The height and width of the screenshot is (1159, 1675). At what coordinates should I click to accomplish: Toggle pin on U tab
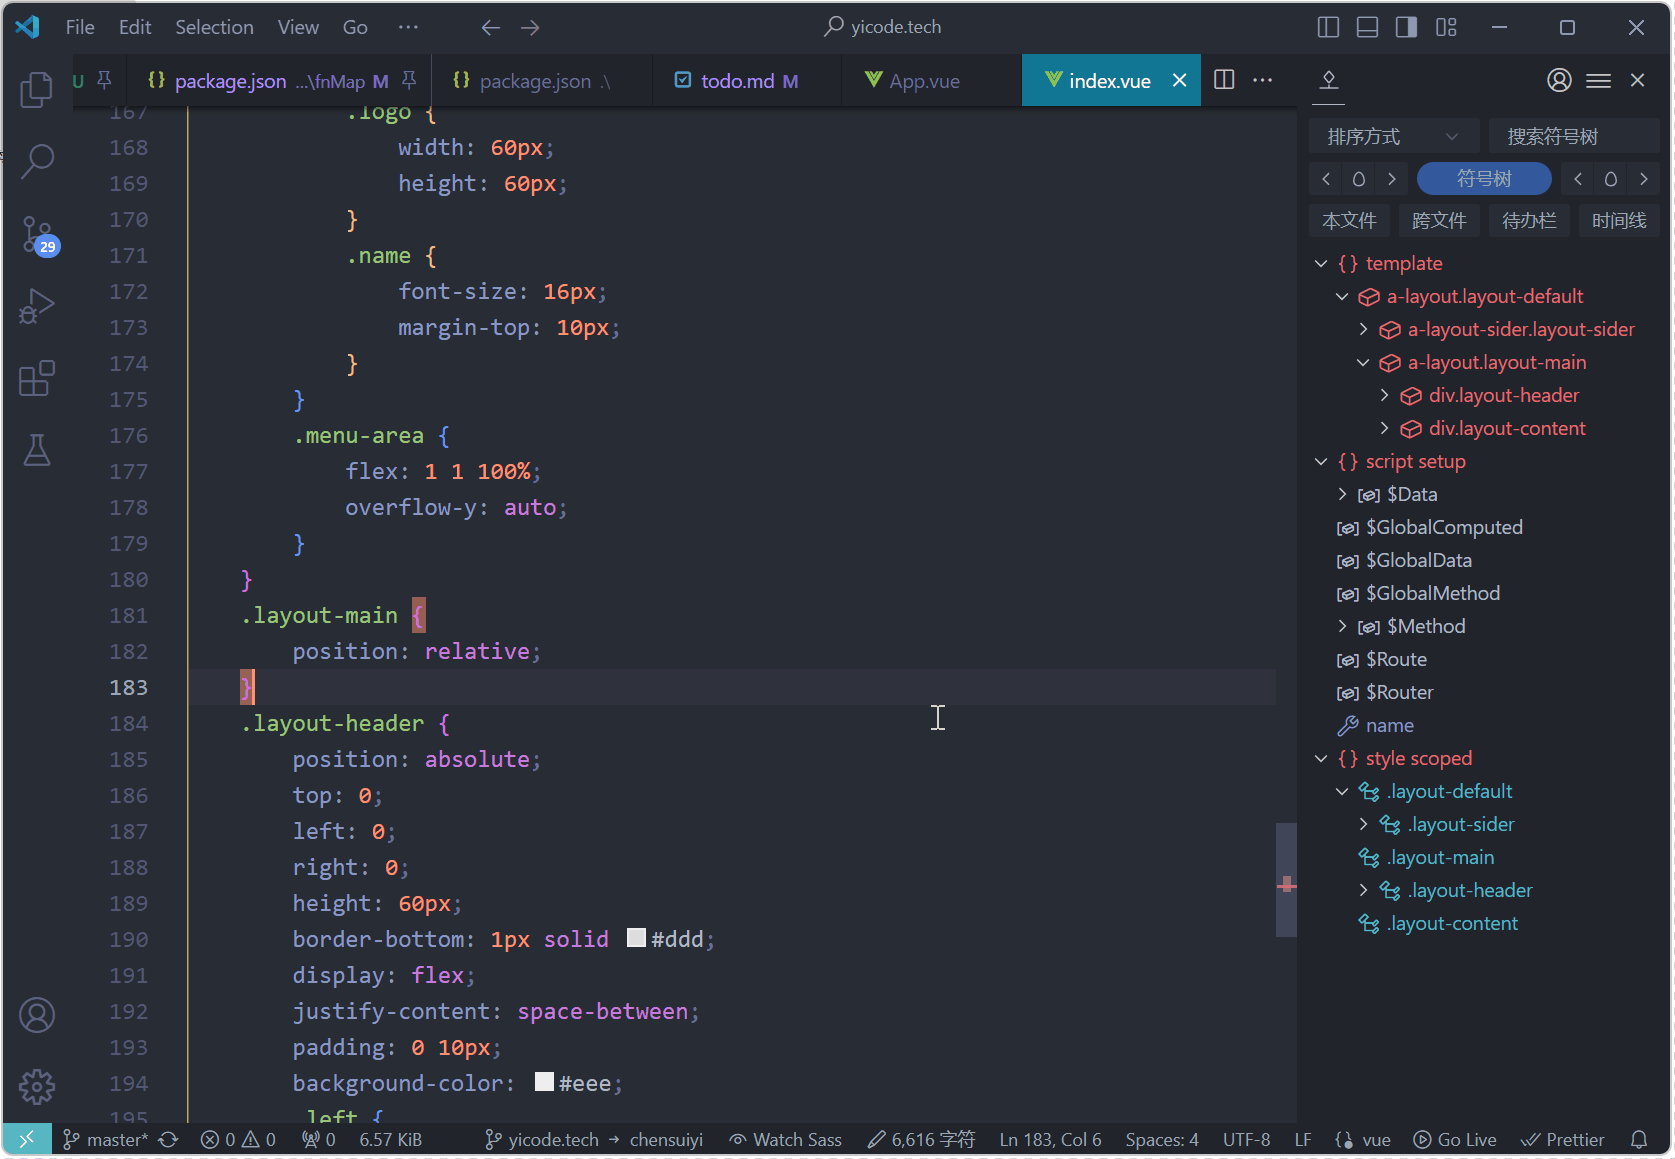[x=105, y=80]
